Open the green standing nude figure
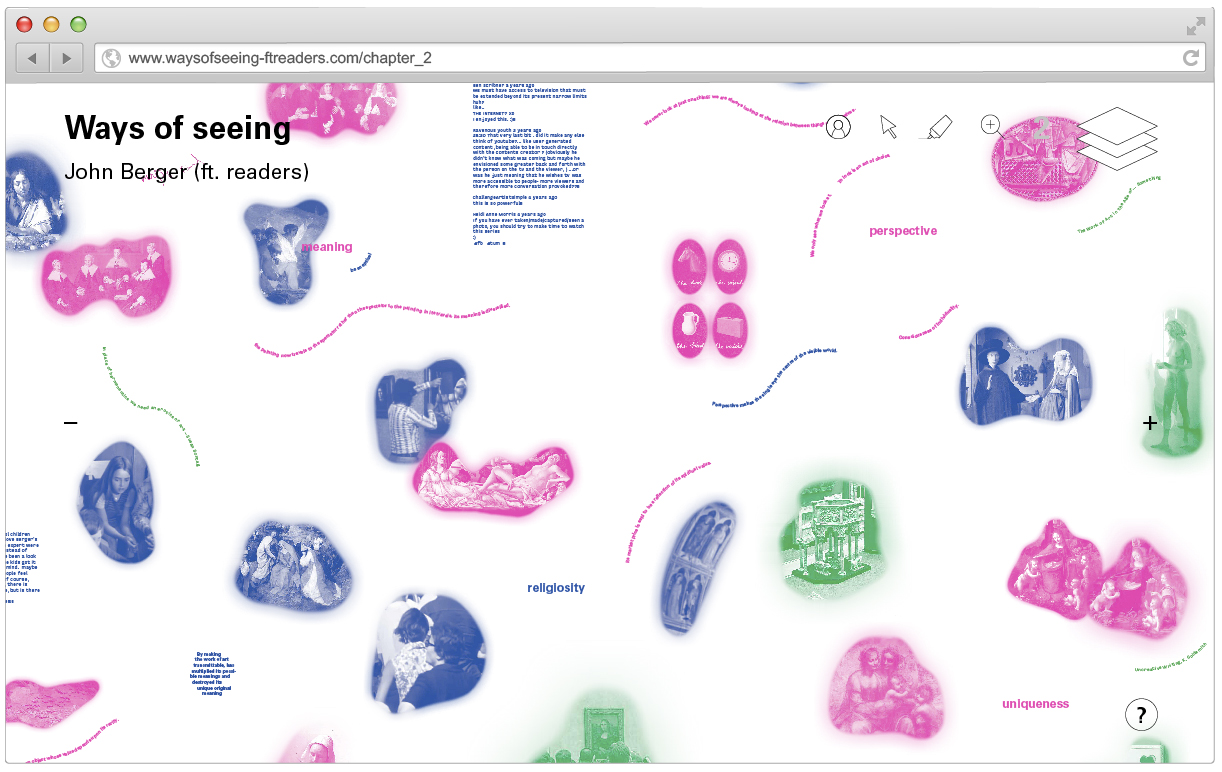Viewport: 1222px width, 772px height. 1173,383
